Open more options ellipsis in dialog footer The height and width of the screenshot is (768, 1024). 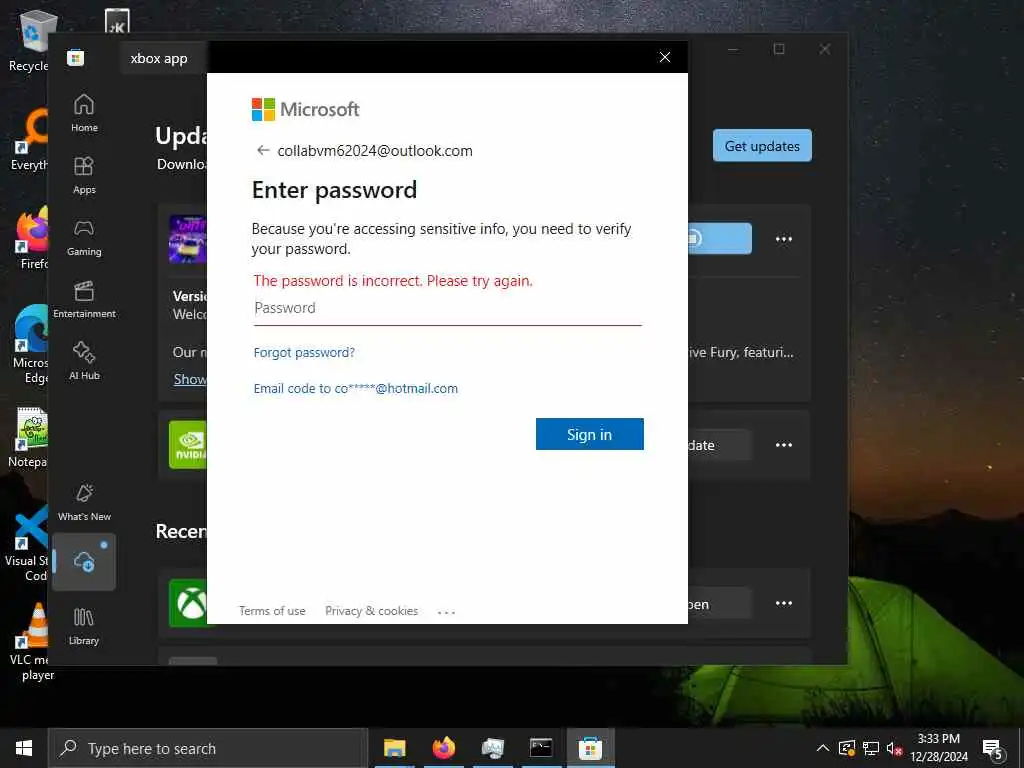coord(446,612)
